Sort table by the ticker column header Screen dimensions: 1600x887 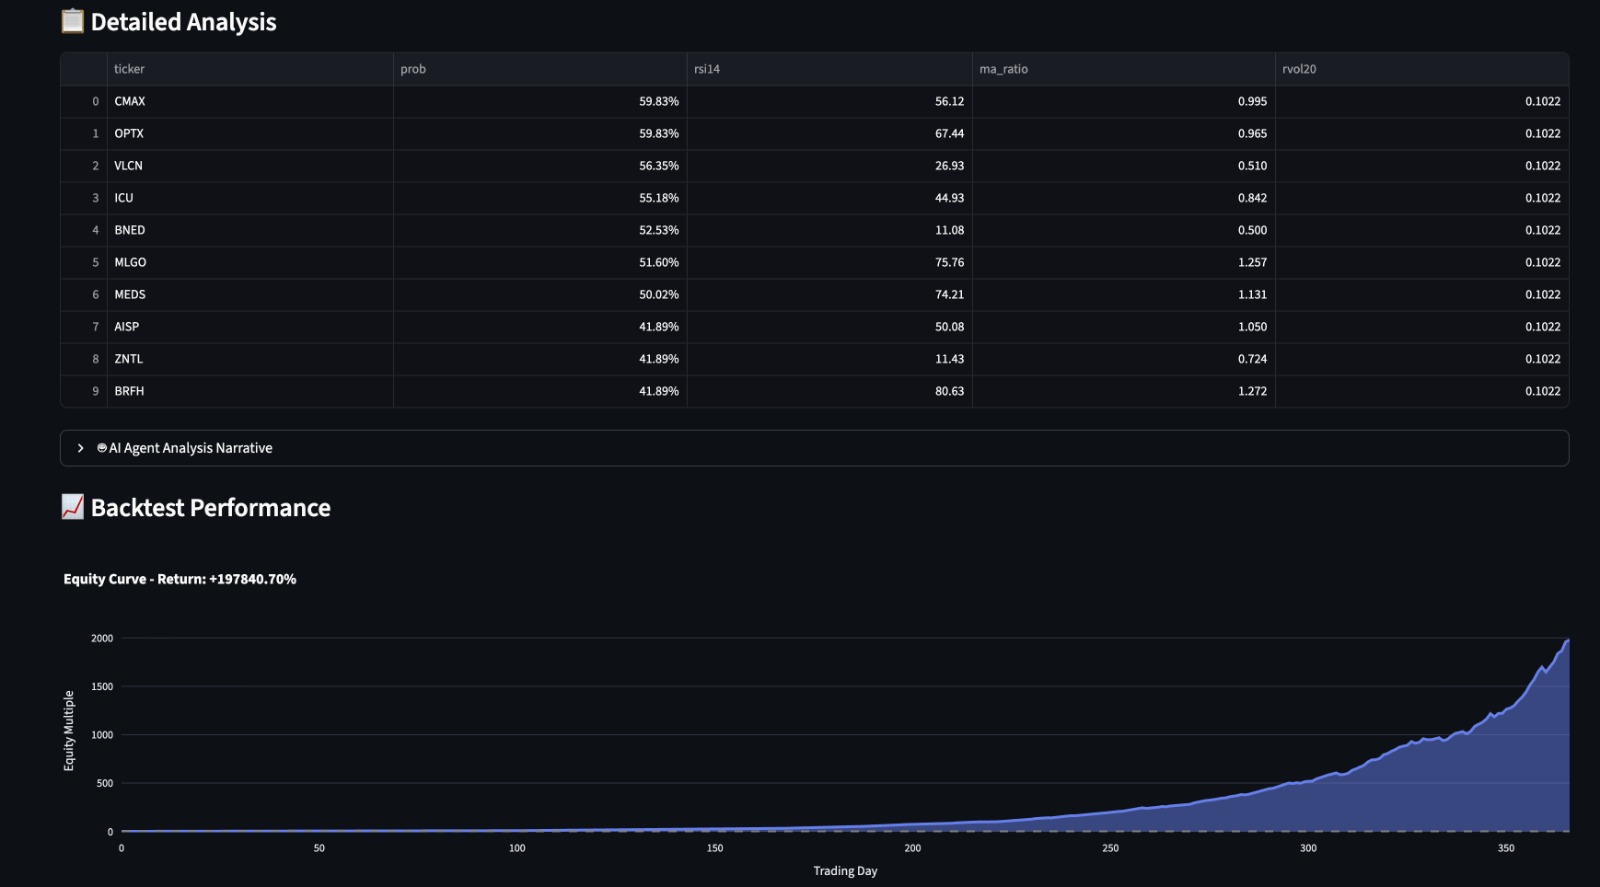(250, 69)
